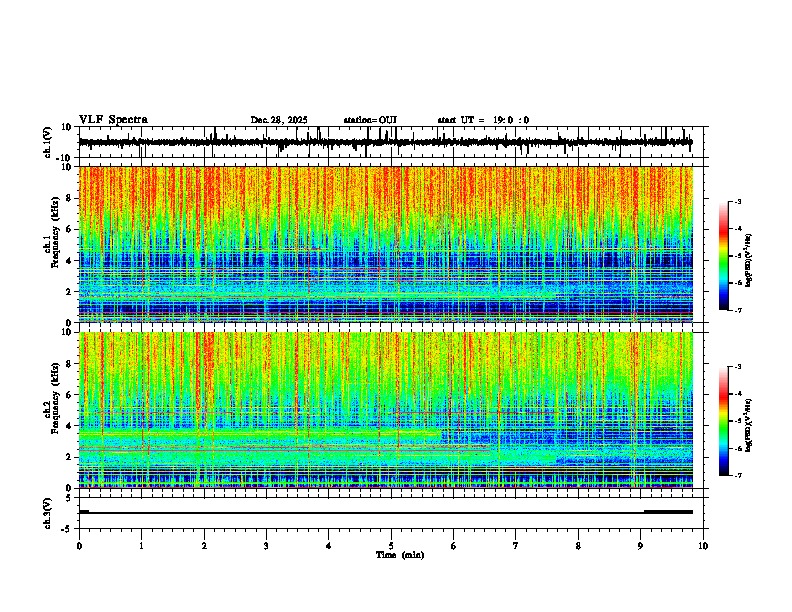Screen dimensions: 792x612
Task: Click the "Time (min)" axis label
Action: click(400, 555)
